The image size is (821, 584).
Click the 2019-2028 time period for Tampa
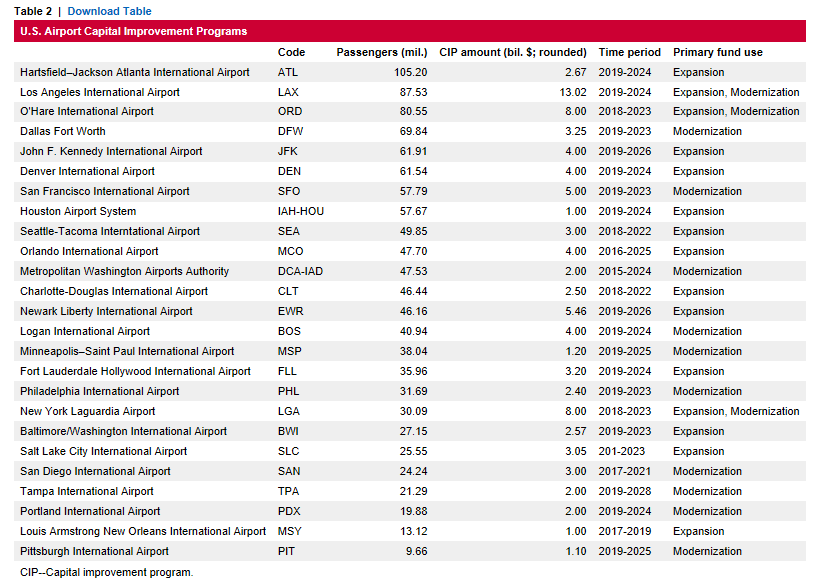point(625,491)
